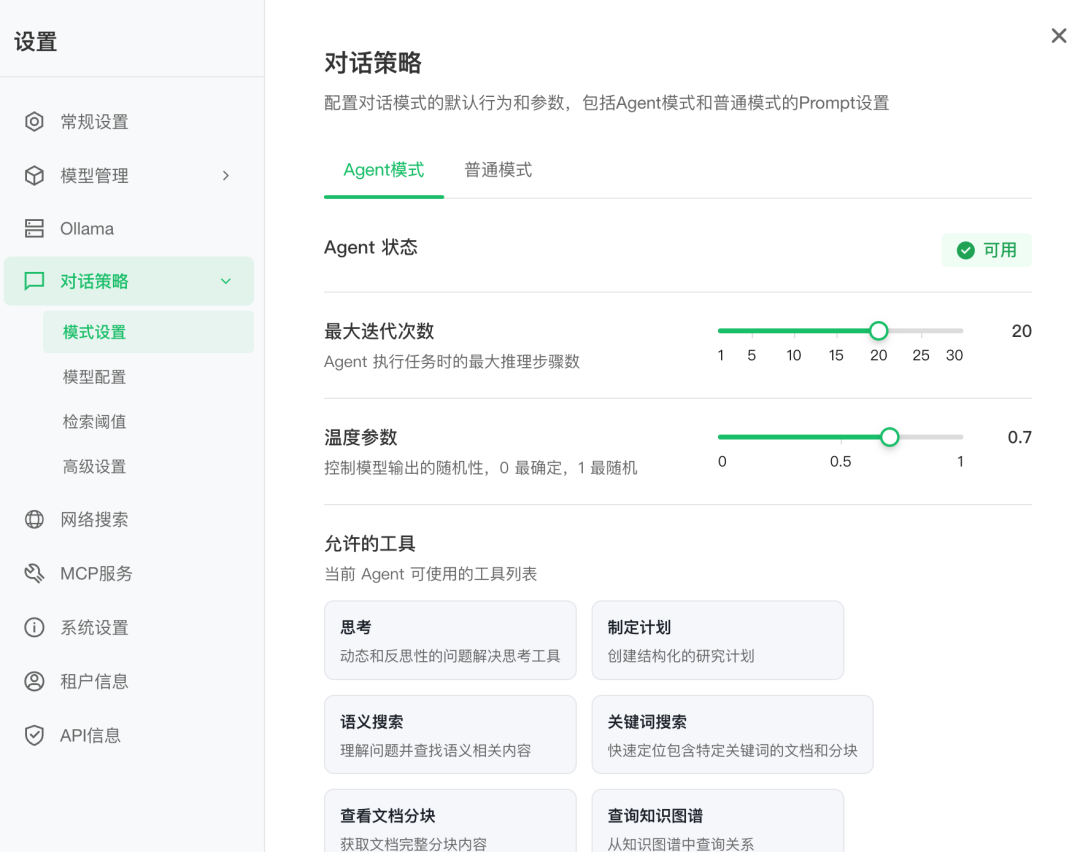Open 高级设置 in the sidebar
Image resolution: width=1080 pixels, height=852 pixels.
tap(94, 467)
